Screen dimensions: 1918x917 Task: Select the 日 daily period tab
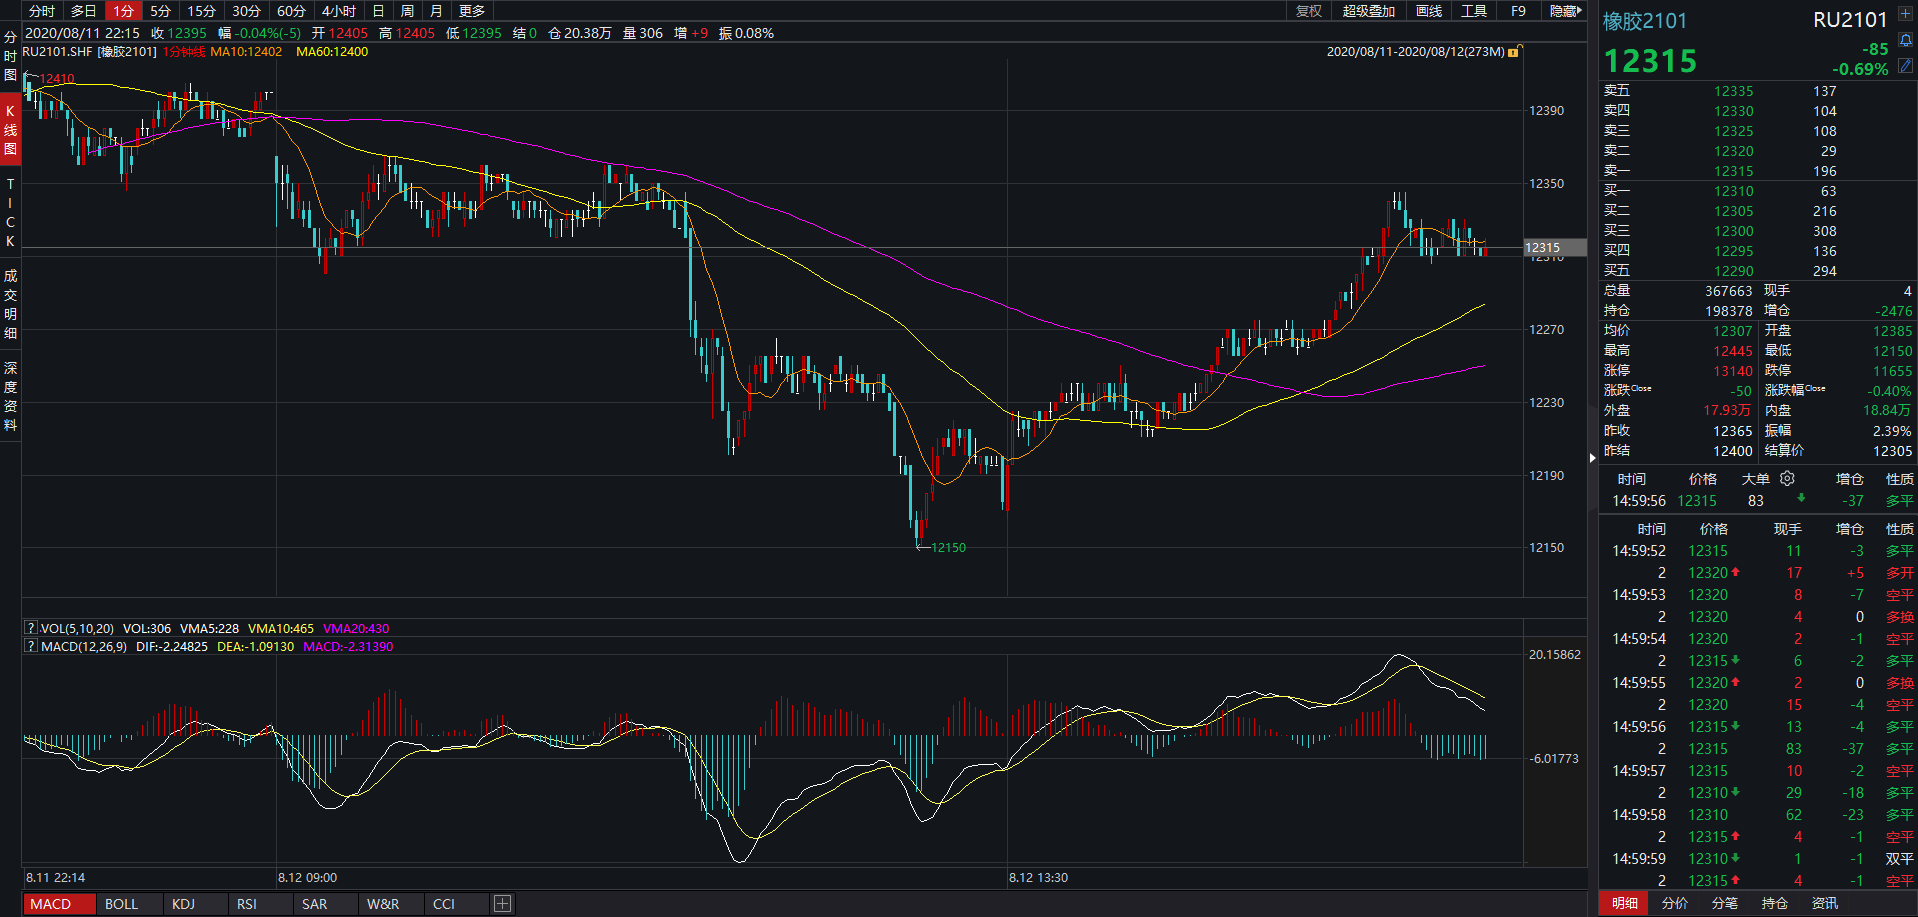378,11
